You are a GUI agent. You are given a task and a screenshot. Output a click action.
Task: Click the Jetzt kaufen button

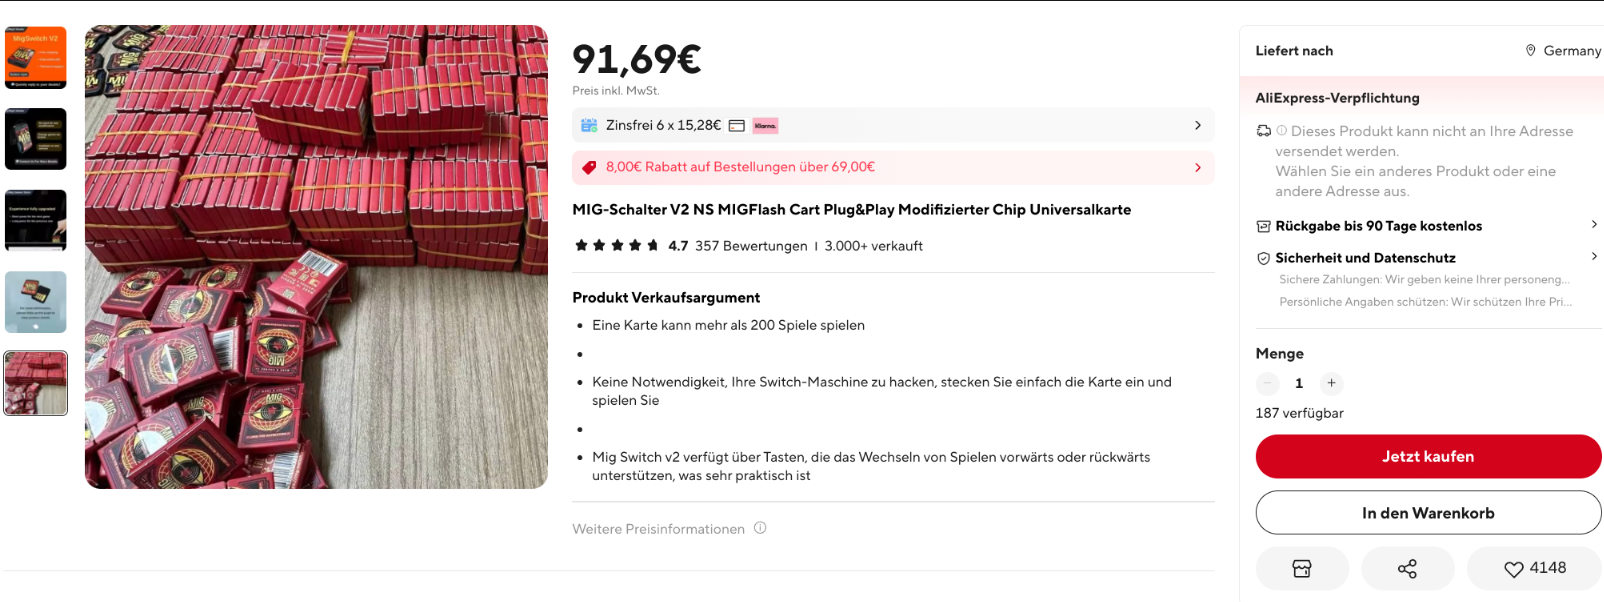[x=1428, y=456]
